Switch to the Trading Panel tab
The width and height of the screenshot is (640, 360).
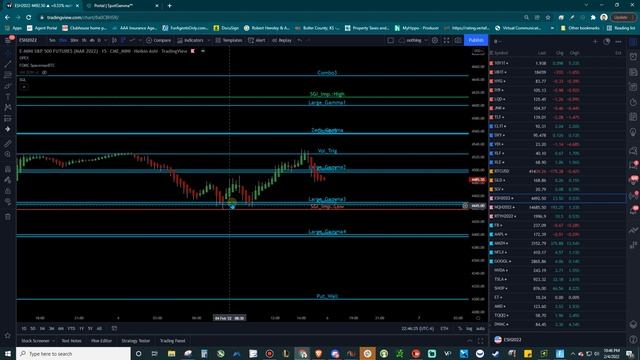click(x=172, y=341)
